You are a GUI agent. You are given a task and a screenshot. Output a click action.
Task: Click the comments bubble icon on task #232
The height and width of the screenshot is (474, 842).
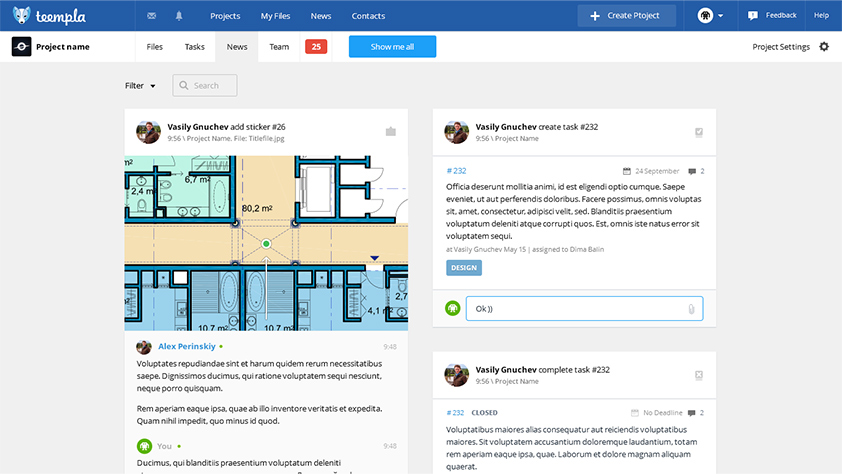pyautogui.click(x=692, y=171)
